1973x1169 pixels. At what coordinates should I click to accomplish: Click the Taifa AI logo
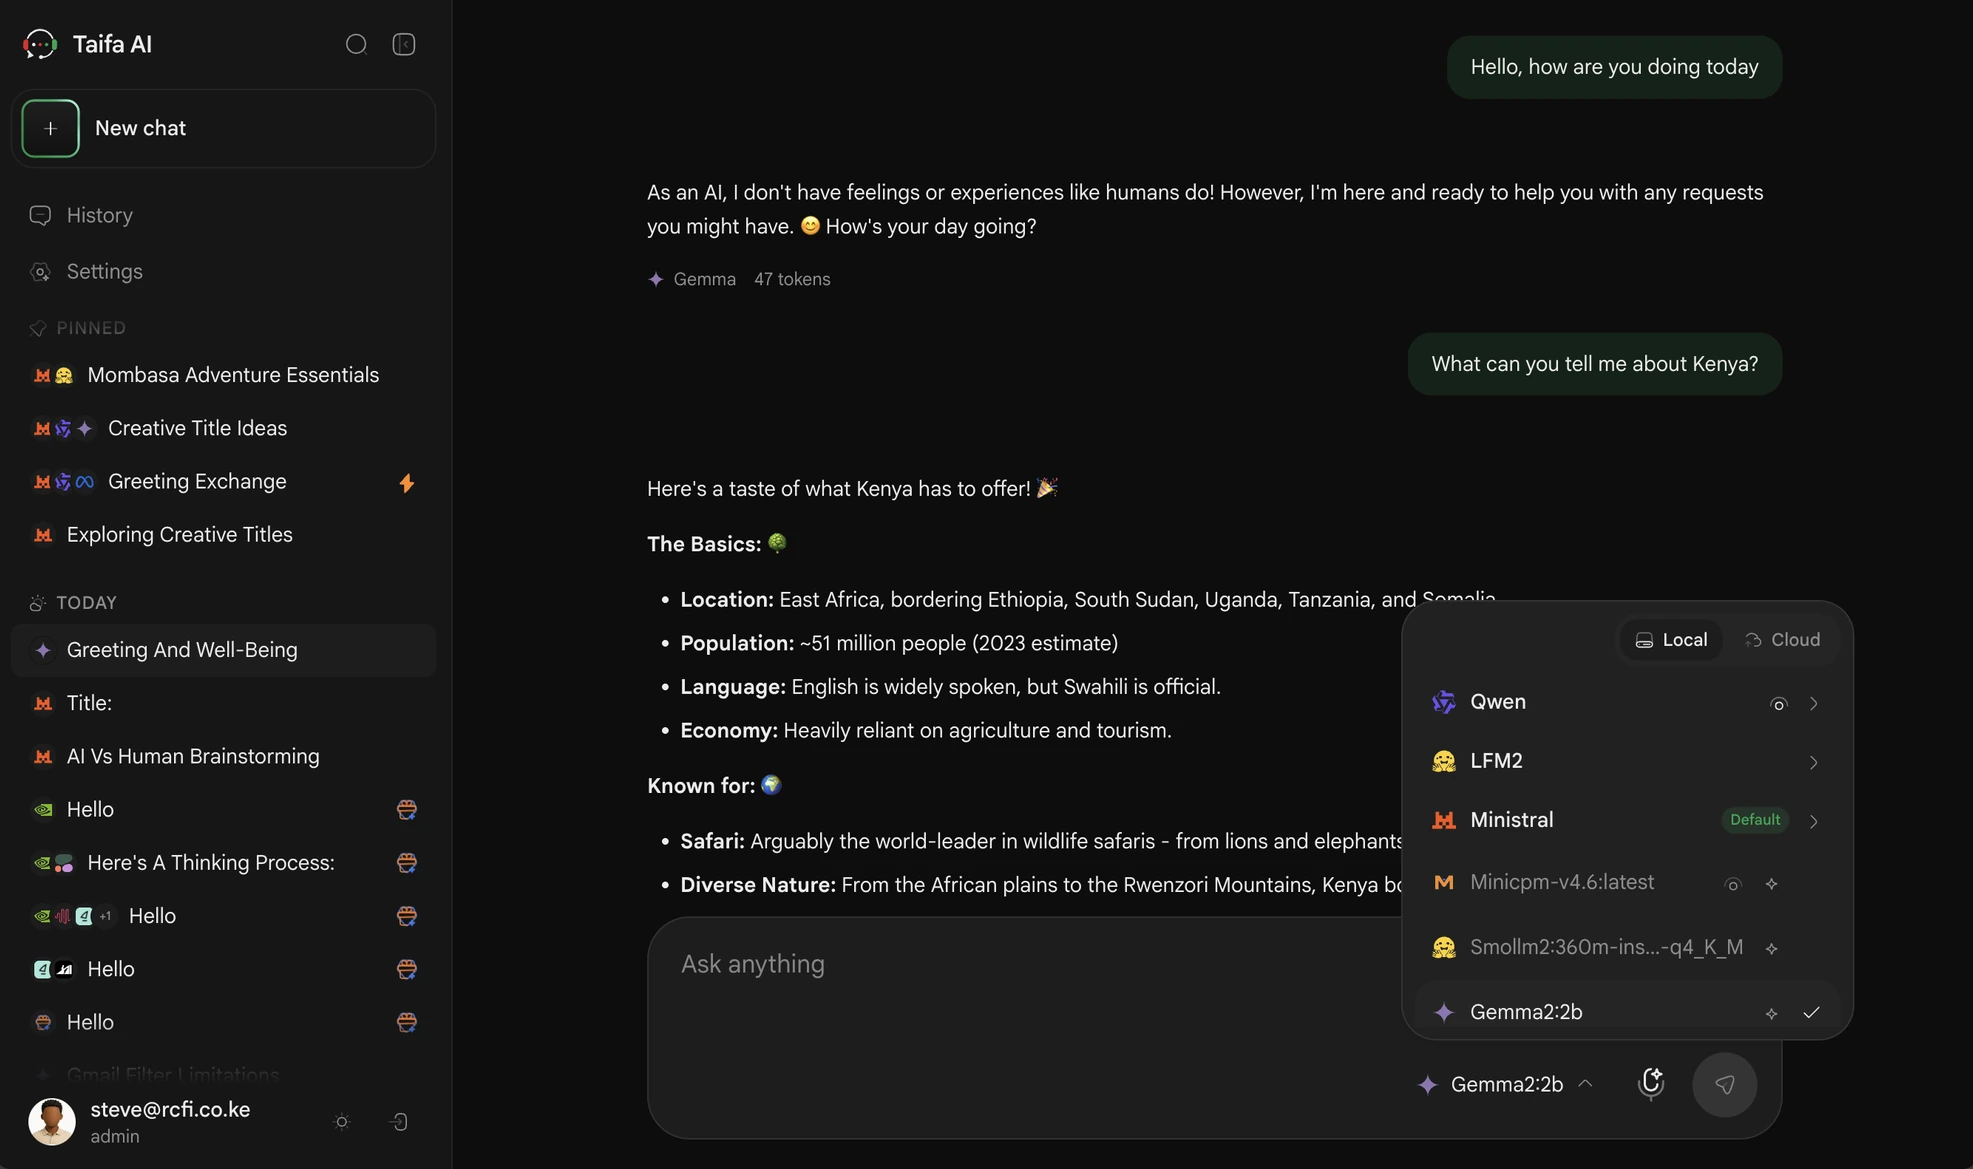tap(40, 44)
